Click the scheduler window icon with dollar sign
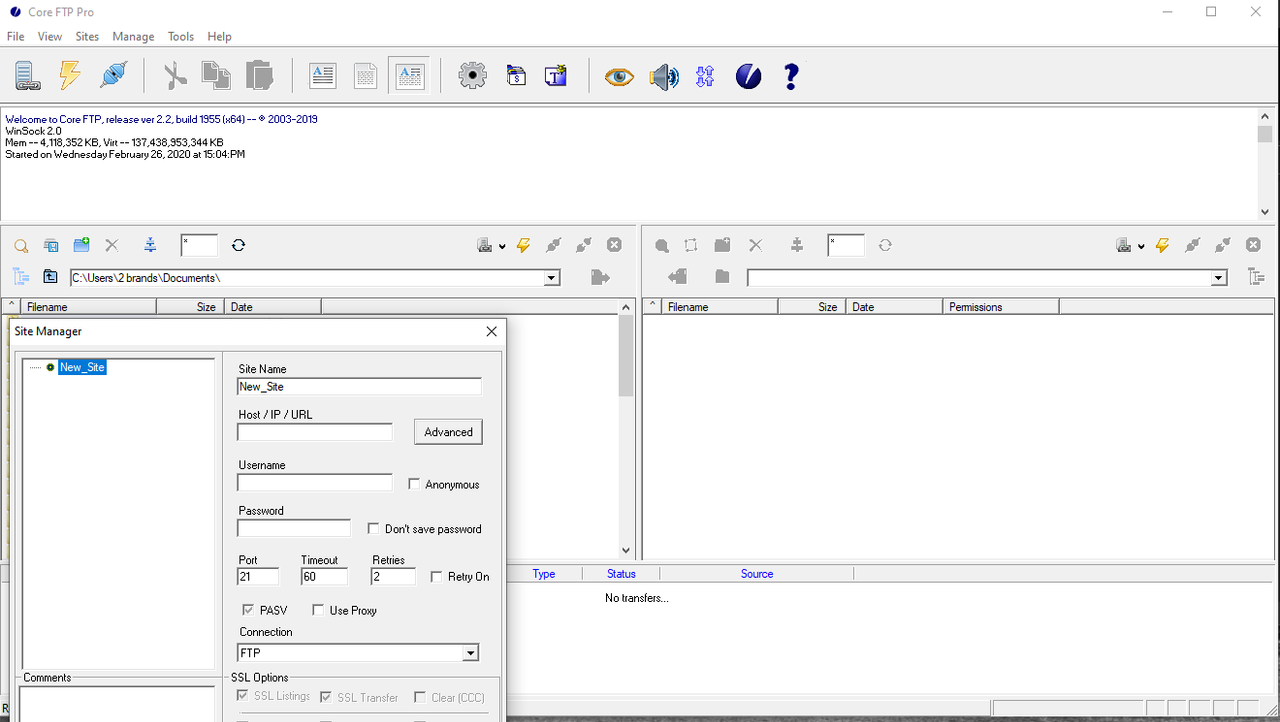Screen dimensions: 1280x722 pos(516,76)
